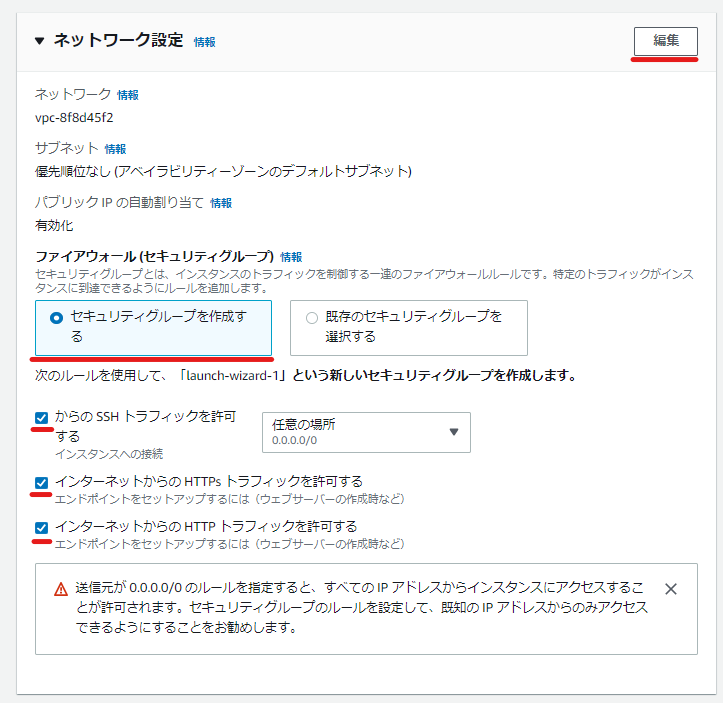Click the vpc-8f8d45f2 network value
The height and width of the screenshot is (703, 723).
coord(74,118)
